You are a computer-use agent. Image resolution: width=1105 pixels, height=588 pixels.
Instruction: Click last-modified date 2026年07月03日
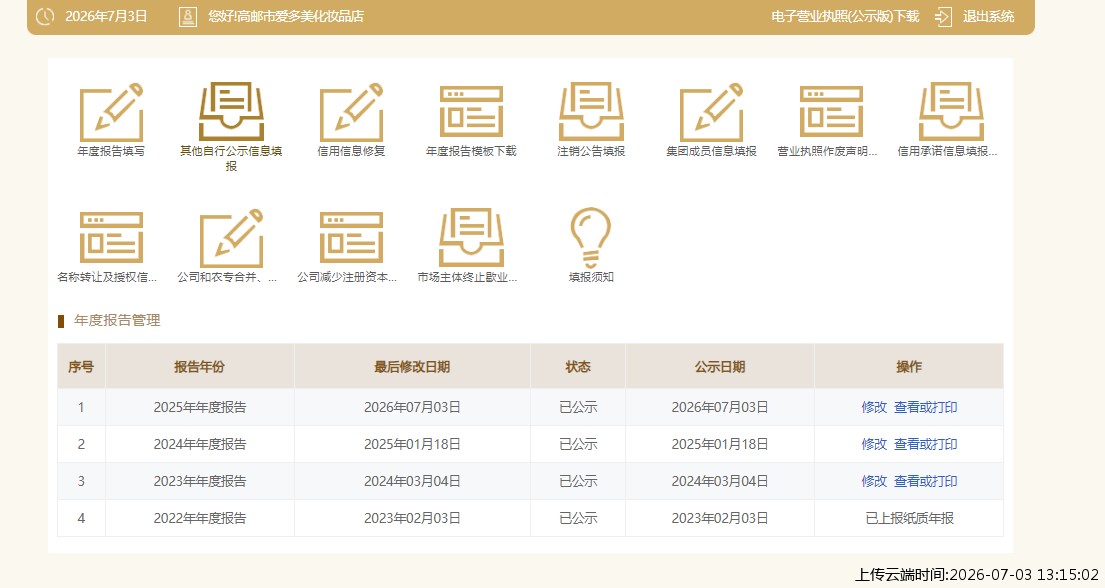pos(412,408)
